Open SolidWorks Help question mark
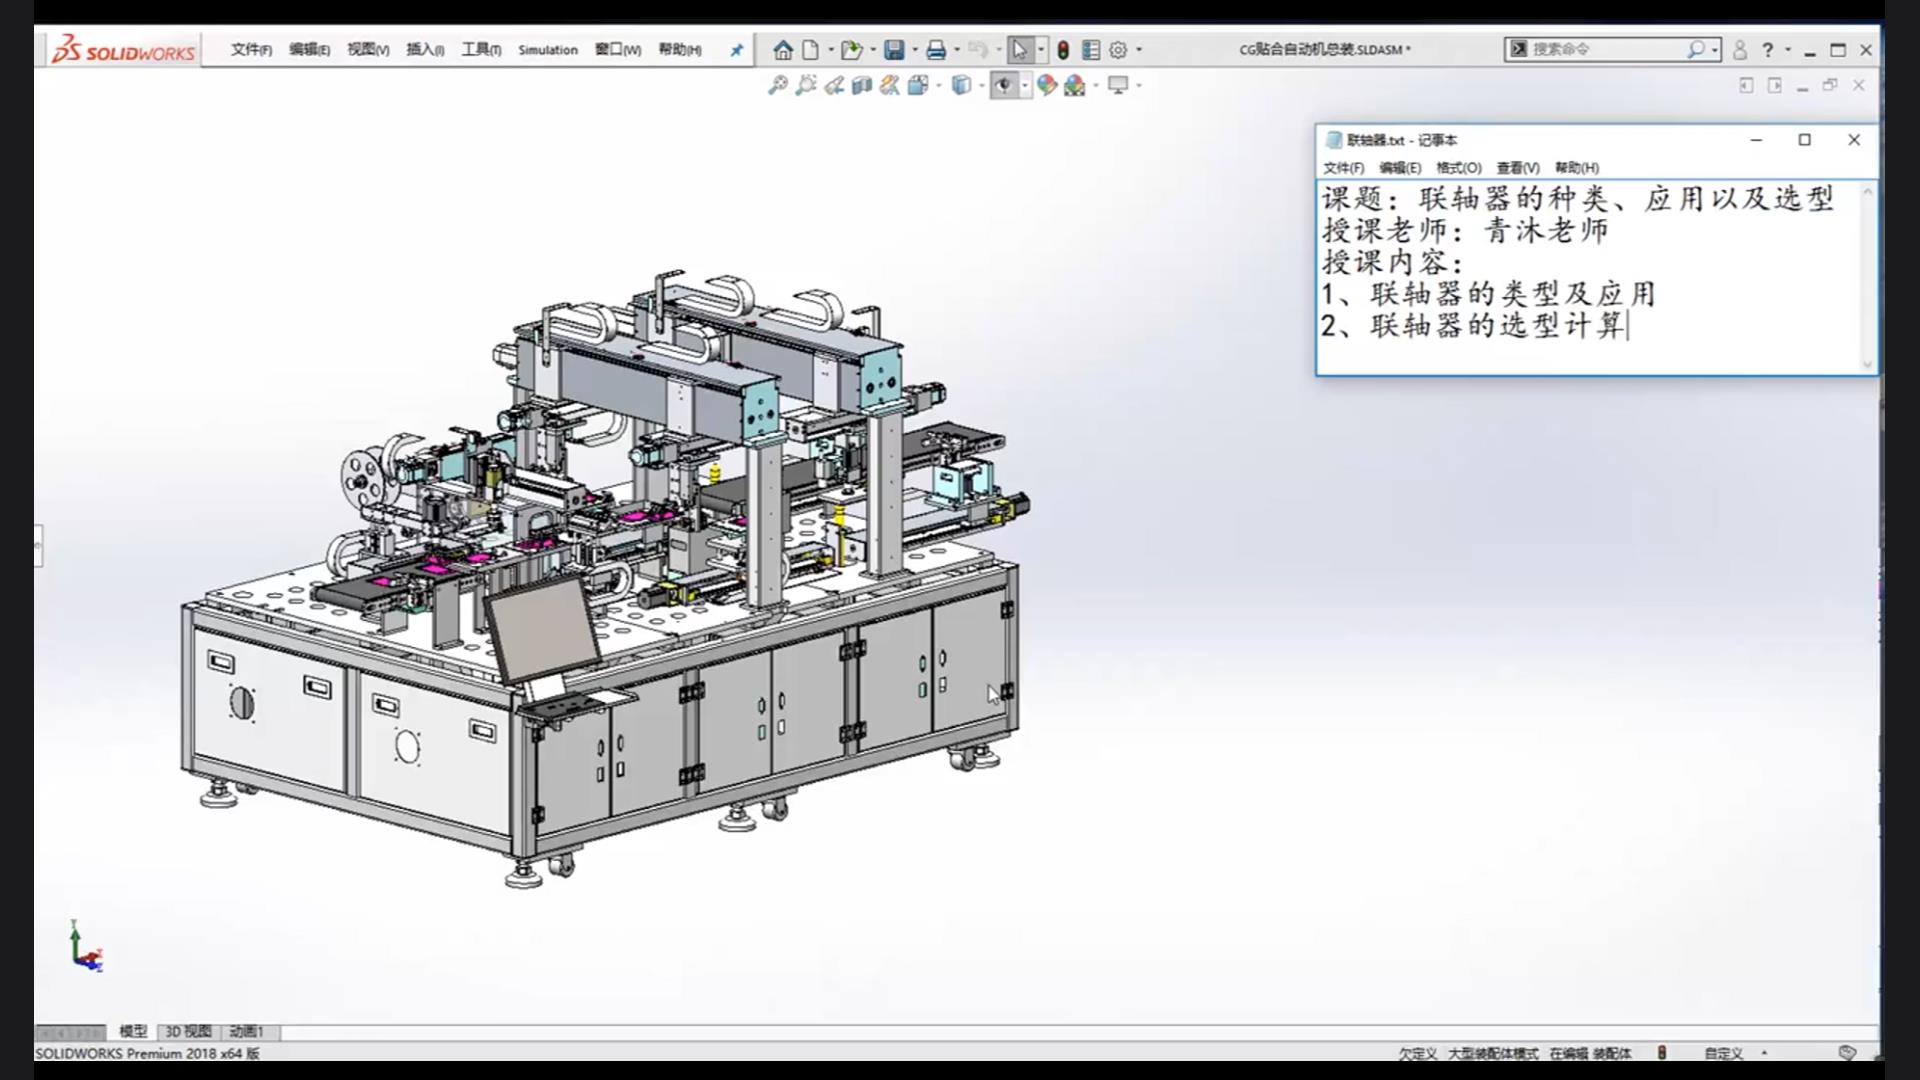The image size is (1920, 1080). (x=1768, y=49)
